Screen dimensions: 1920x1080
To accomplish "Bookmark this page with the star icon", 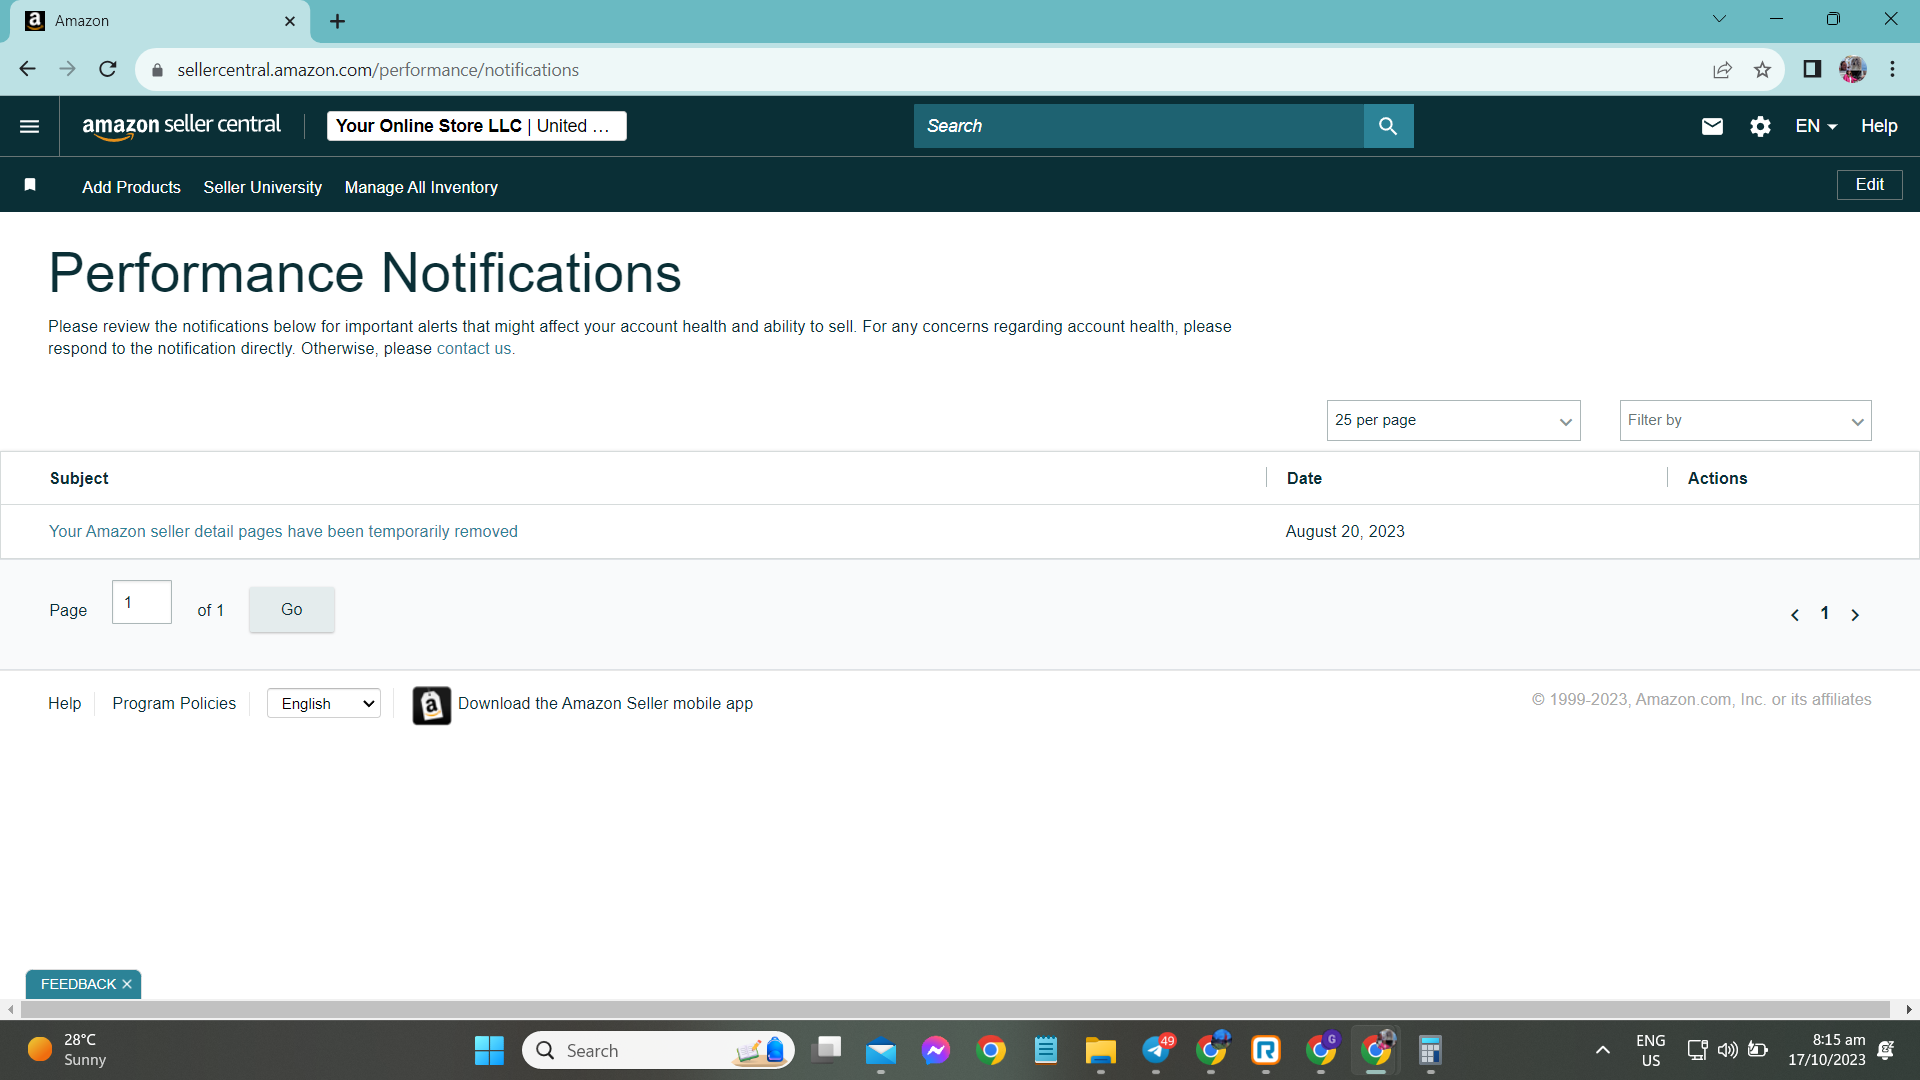I will tap(1762, 69).
